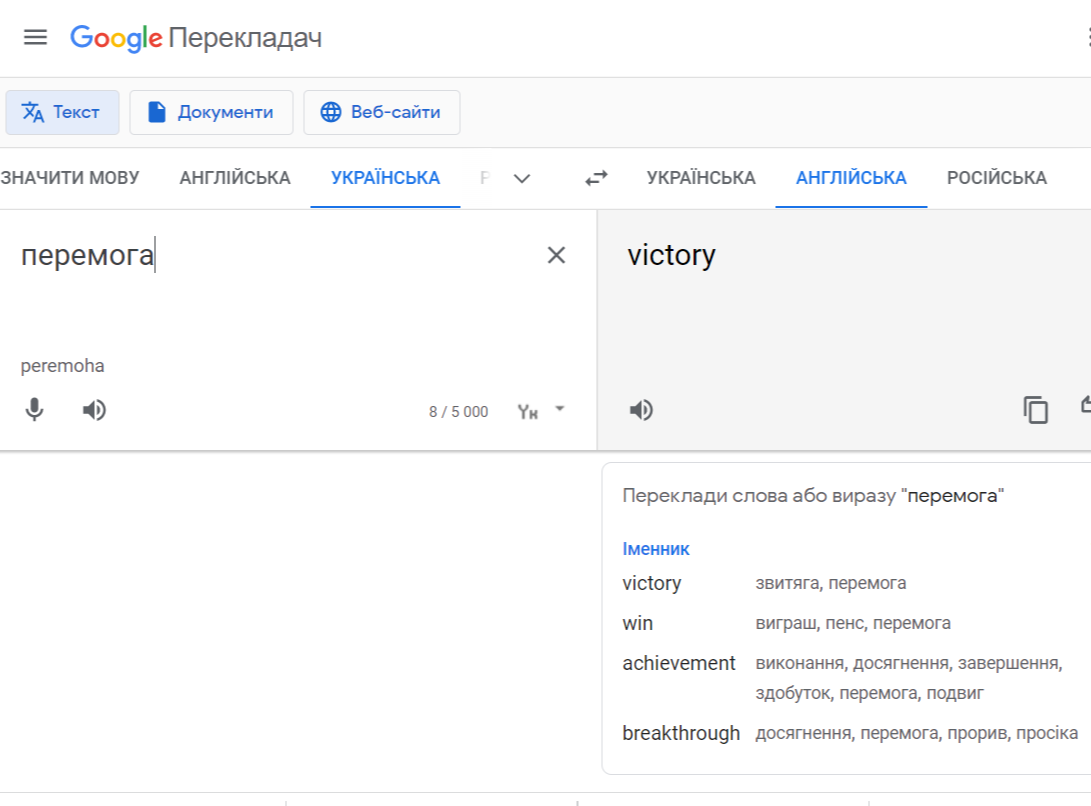
Task: Clear the source text with the X icon
Action: point(556,256)
